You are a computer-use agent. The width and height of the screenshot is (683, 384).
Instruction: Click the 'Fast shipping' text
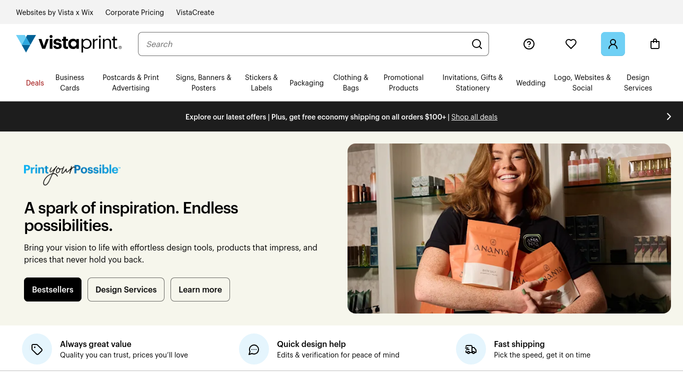(x=519, y=344)
